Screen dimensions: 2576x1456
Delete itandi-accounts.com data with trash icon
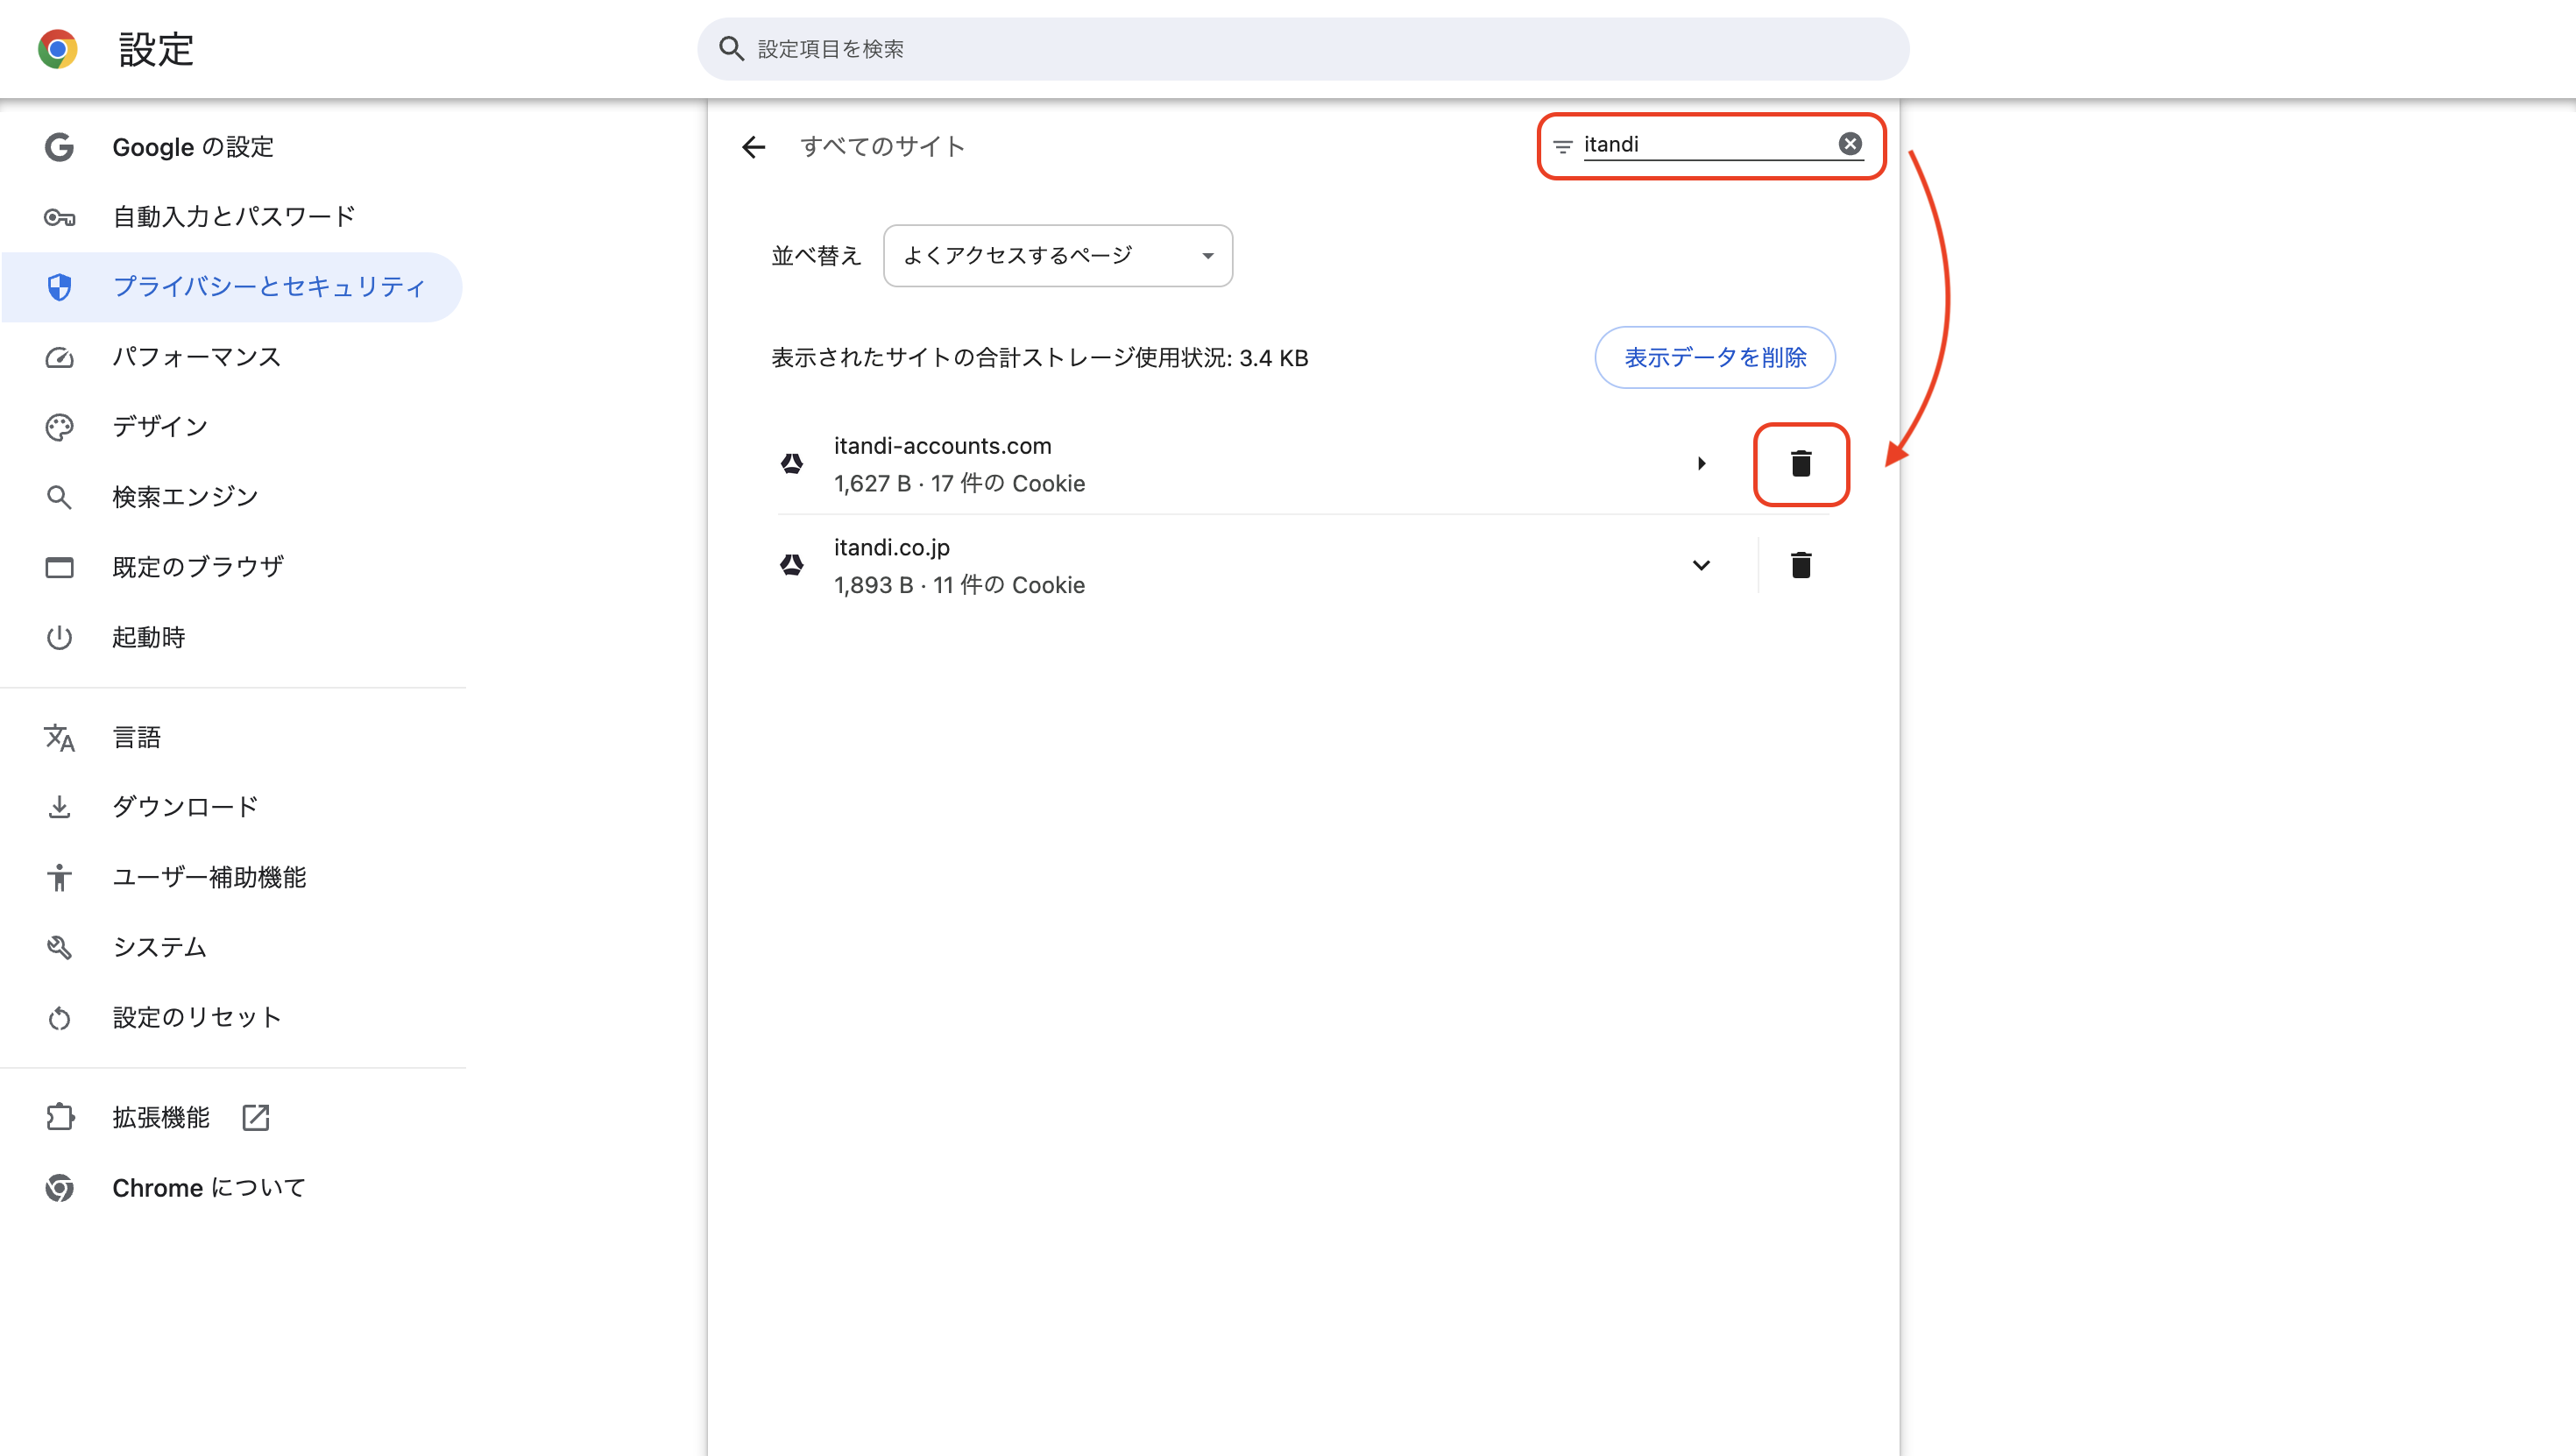[1801, 463]
